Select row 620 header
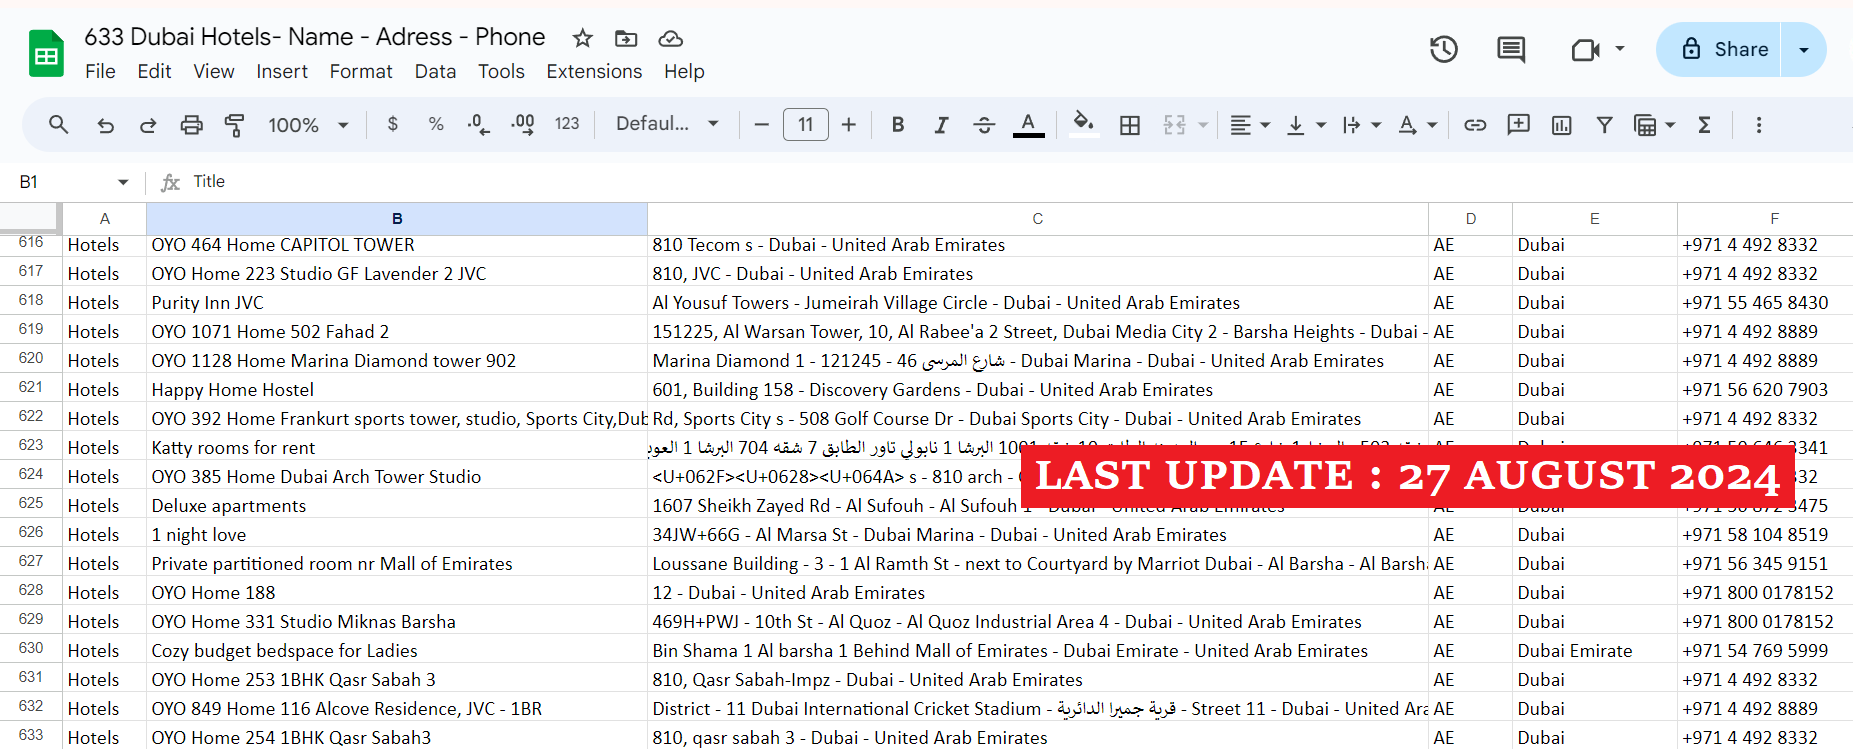The image size is (1853, 749). click(31, 359)
